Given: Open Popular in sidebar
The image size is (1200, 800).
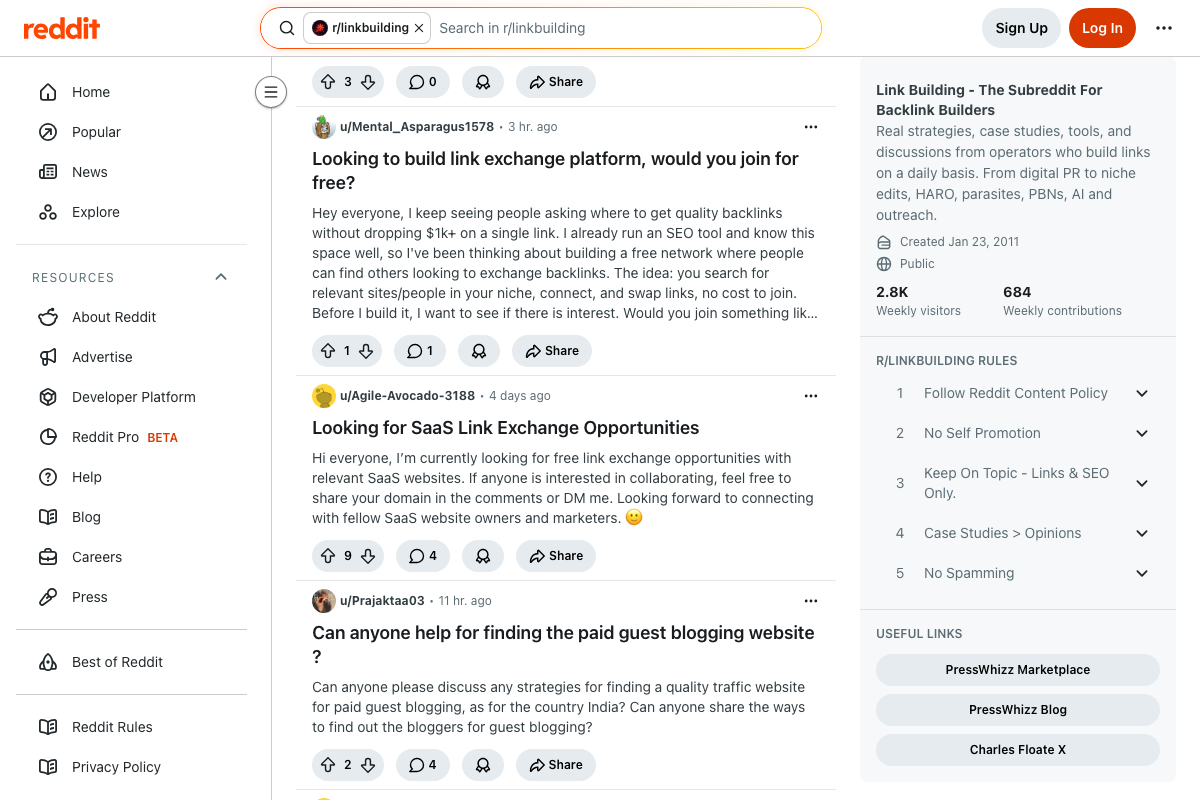Looking at the screenshot, I should pos(131,132).
